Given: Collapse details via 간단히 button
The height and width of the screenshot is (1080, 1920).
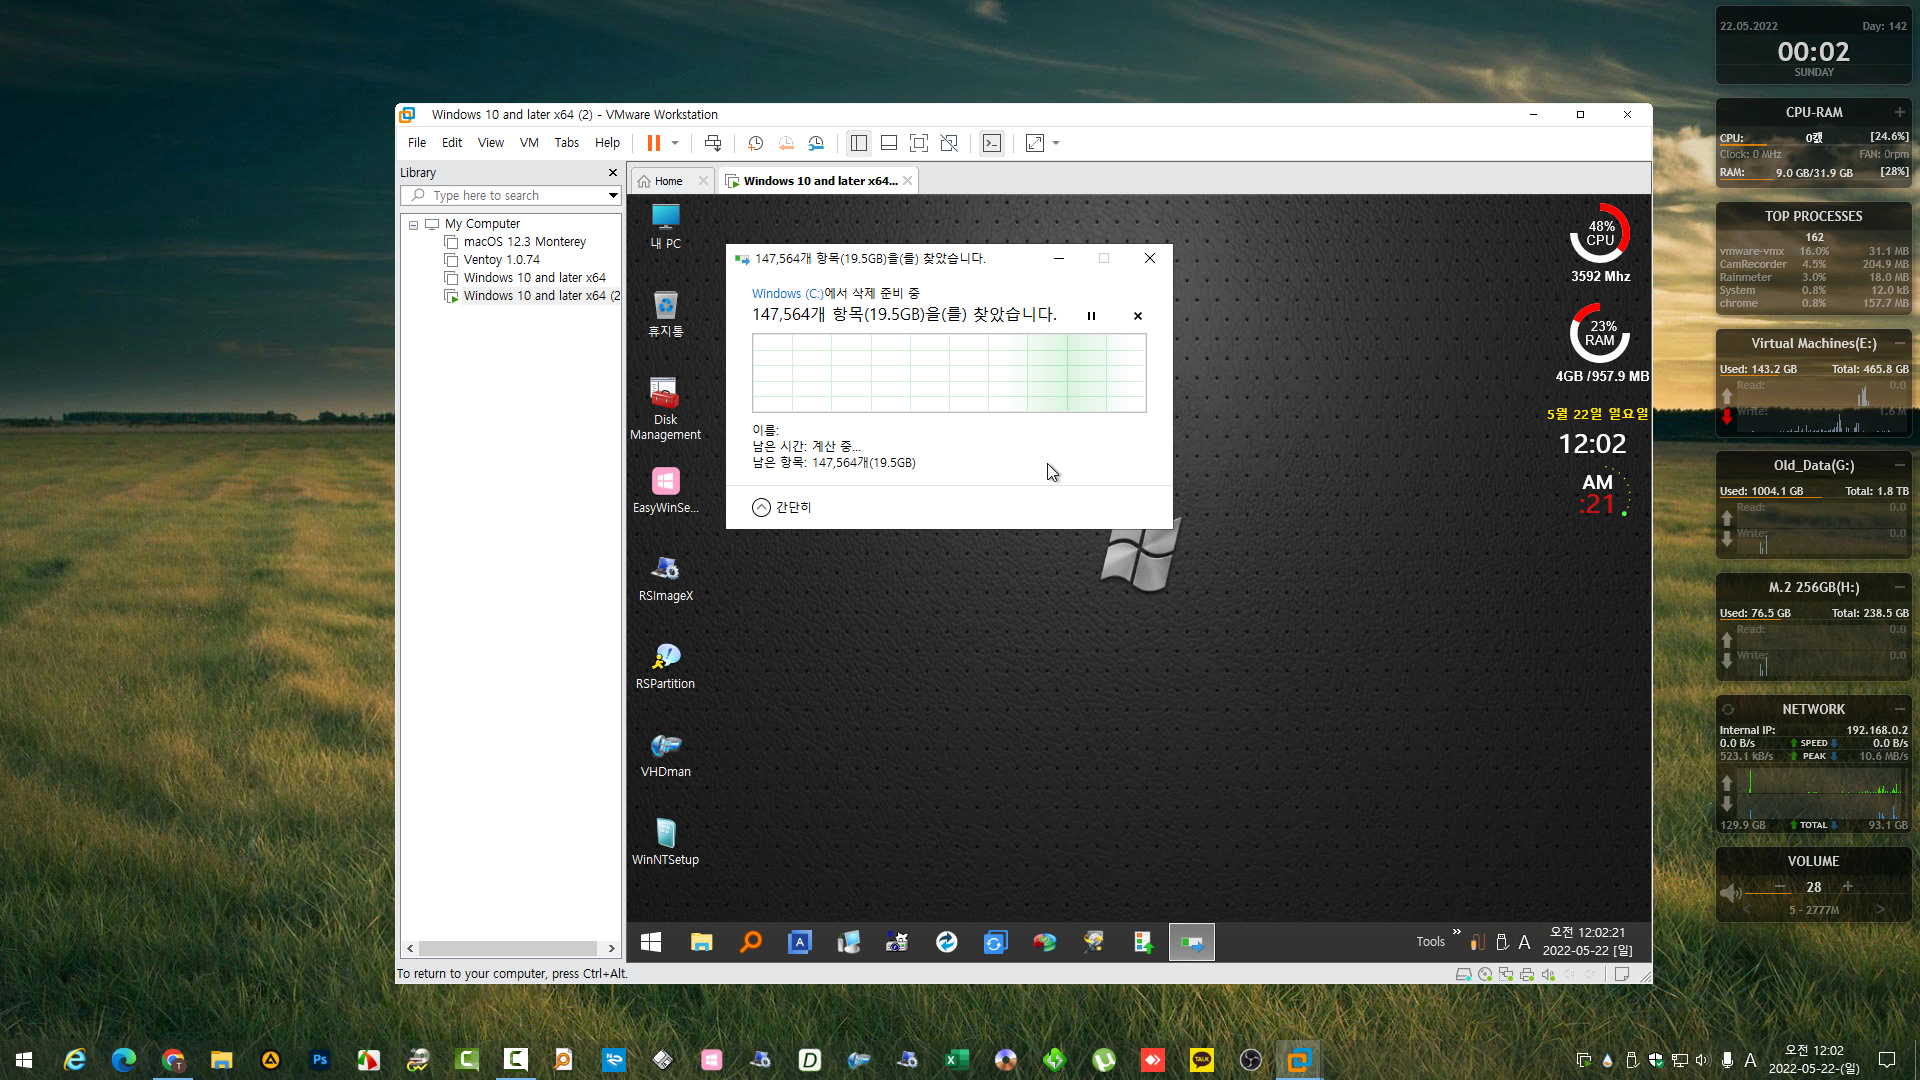Looking at the screenshot, I should point(781,507).
